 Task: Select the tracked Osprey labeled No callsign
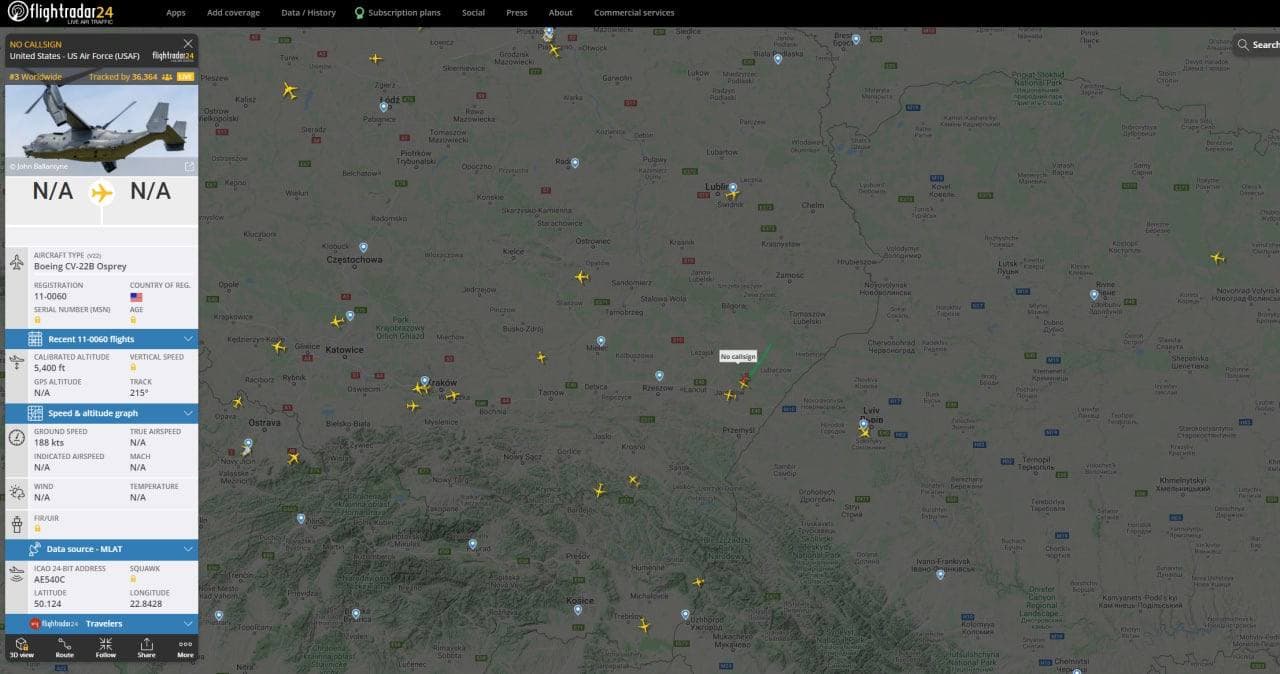click(x=745, y=379)
